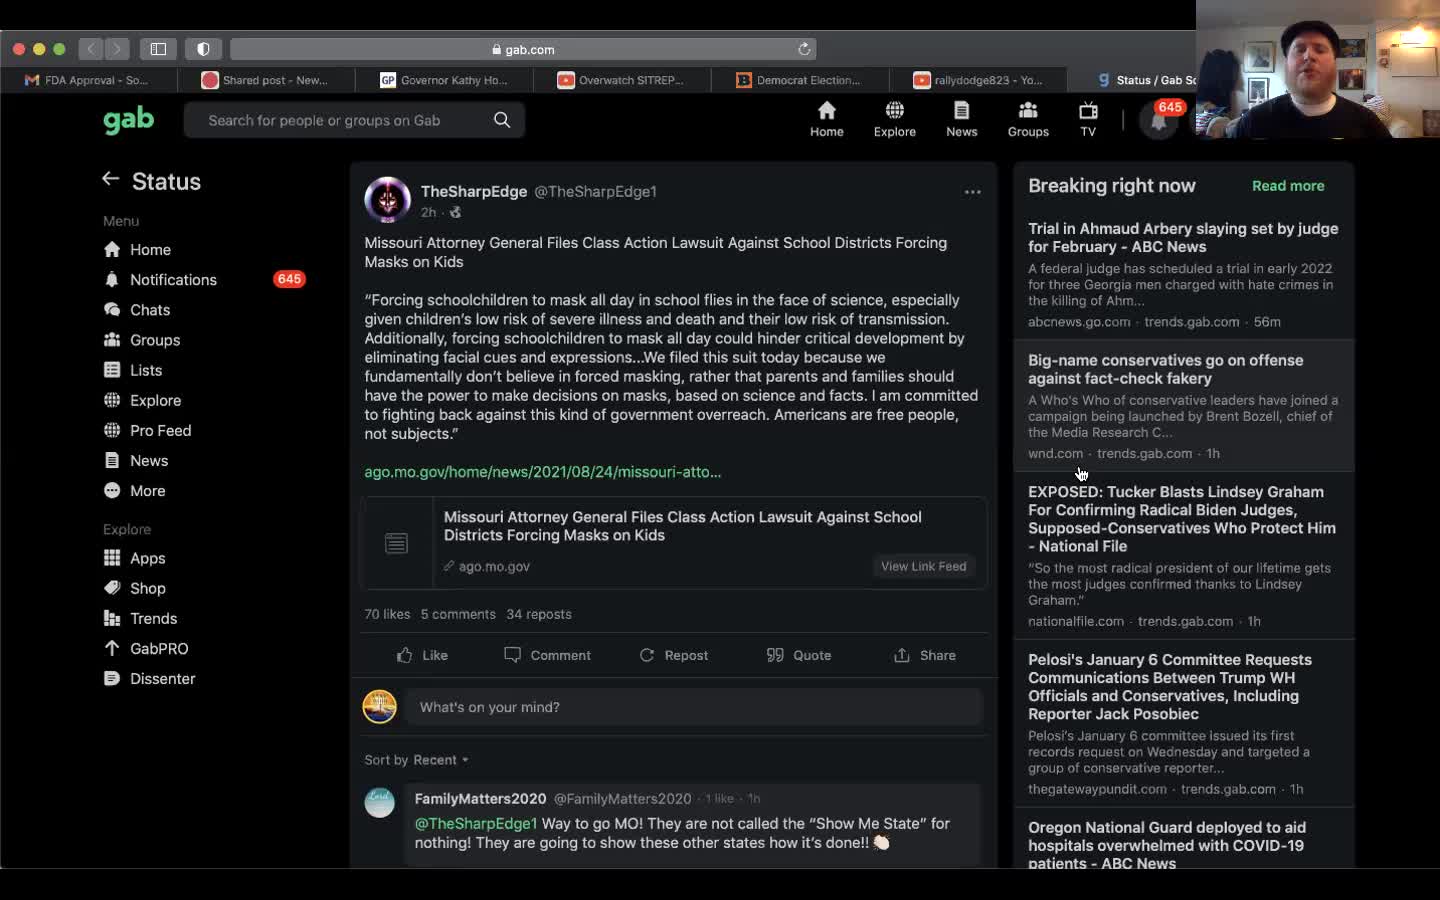The height and width of the screenshot is (900, 1440).
Task: Open Pro Feed in sidebar
Action: pyautogui.click(x=147, y=430)
